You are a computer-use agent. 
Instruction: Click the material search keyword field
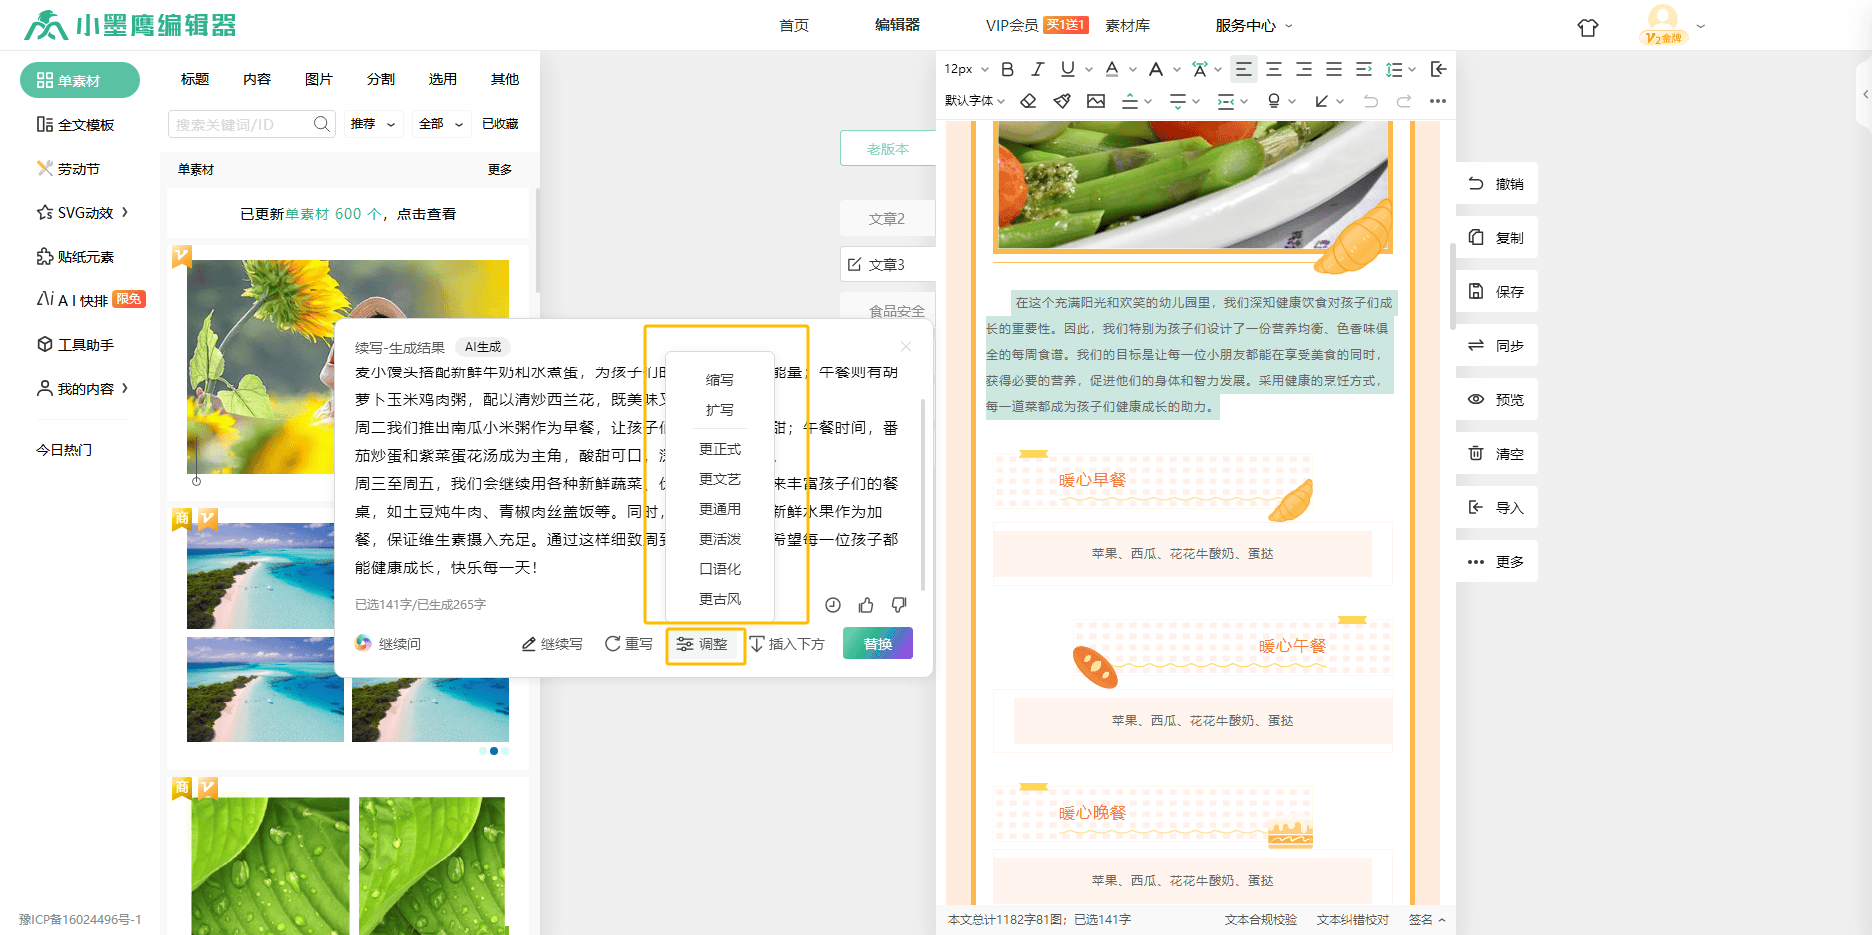coord(240,124)
